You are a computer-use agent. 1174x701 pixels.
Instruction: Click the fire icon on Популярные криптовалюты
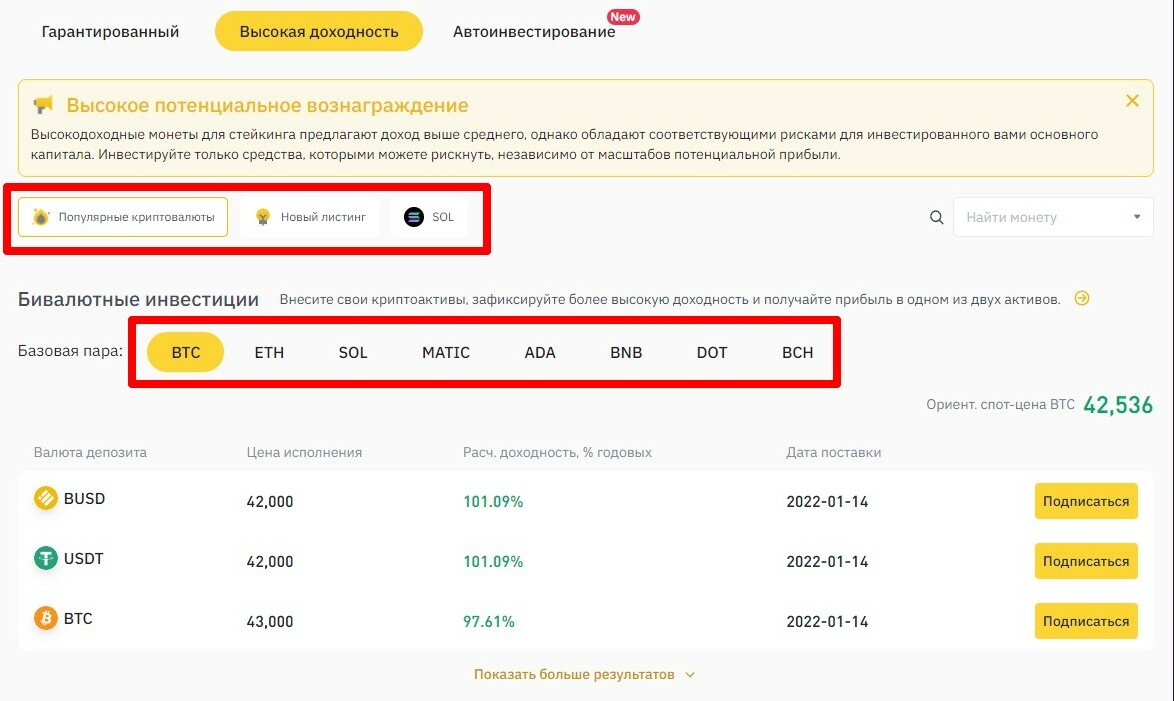coord(41,217)
